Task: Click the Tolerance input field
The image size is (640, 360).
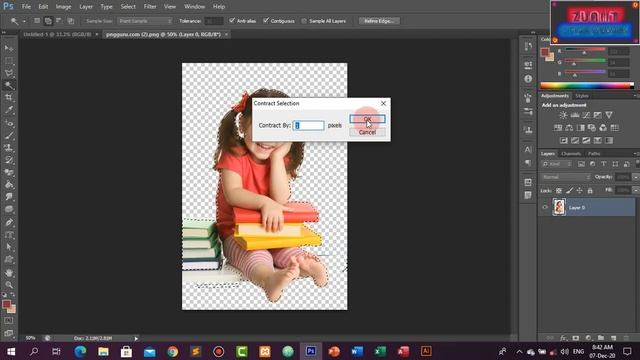Action: click(x=213, y=21)
